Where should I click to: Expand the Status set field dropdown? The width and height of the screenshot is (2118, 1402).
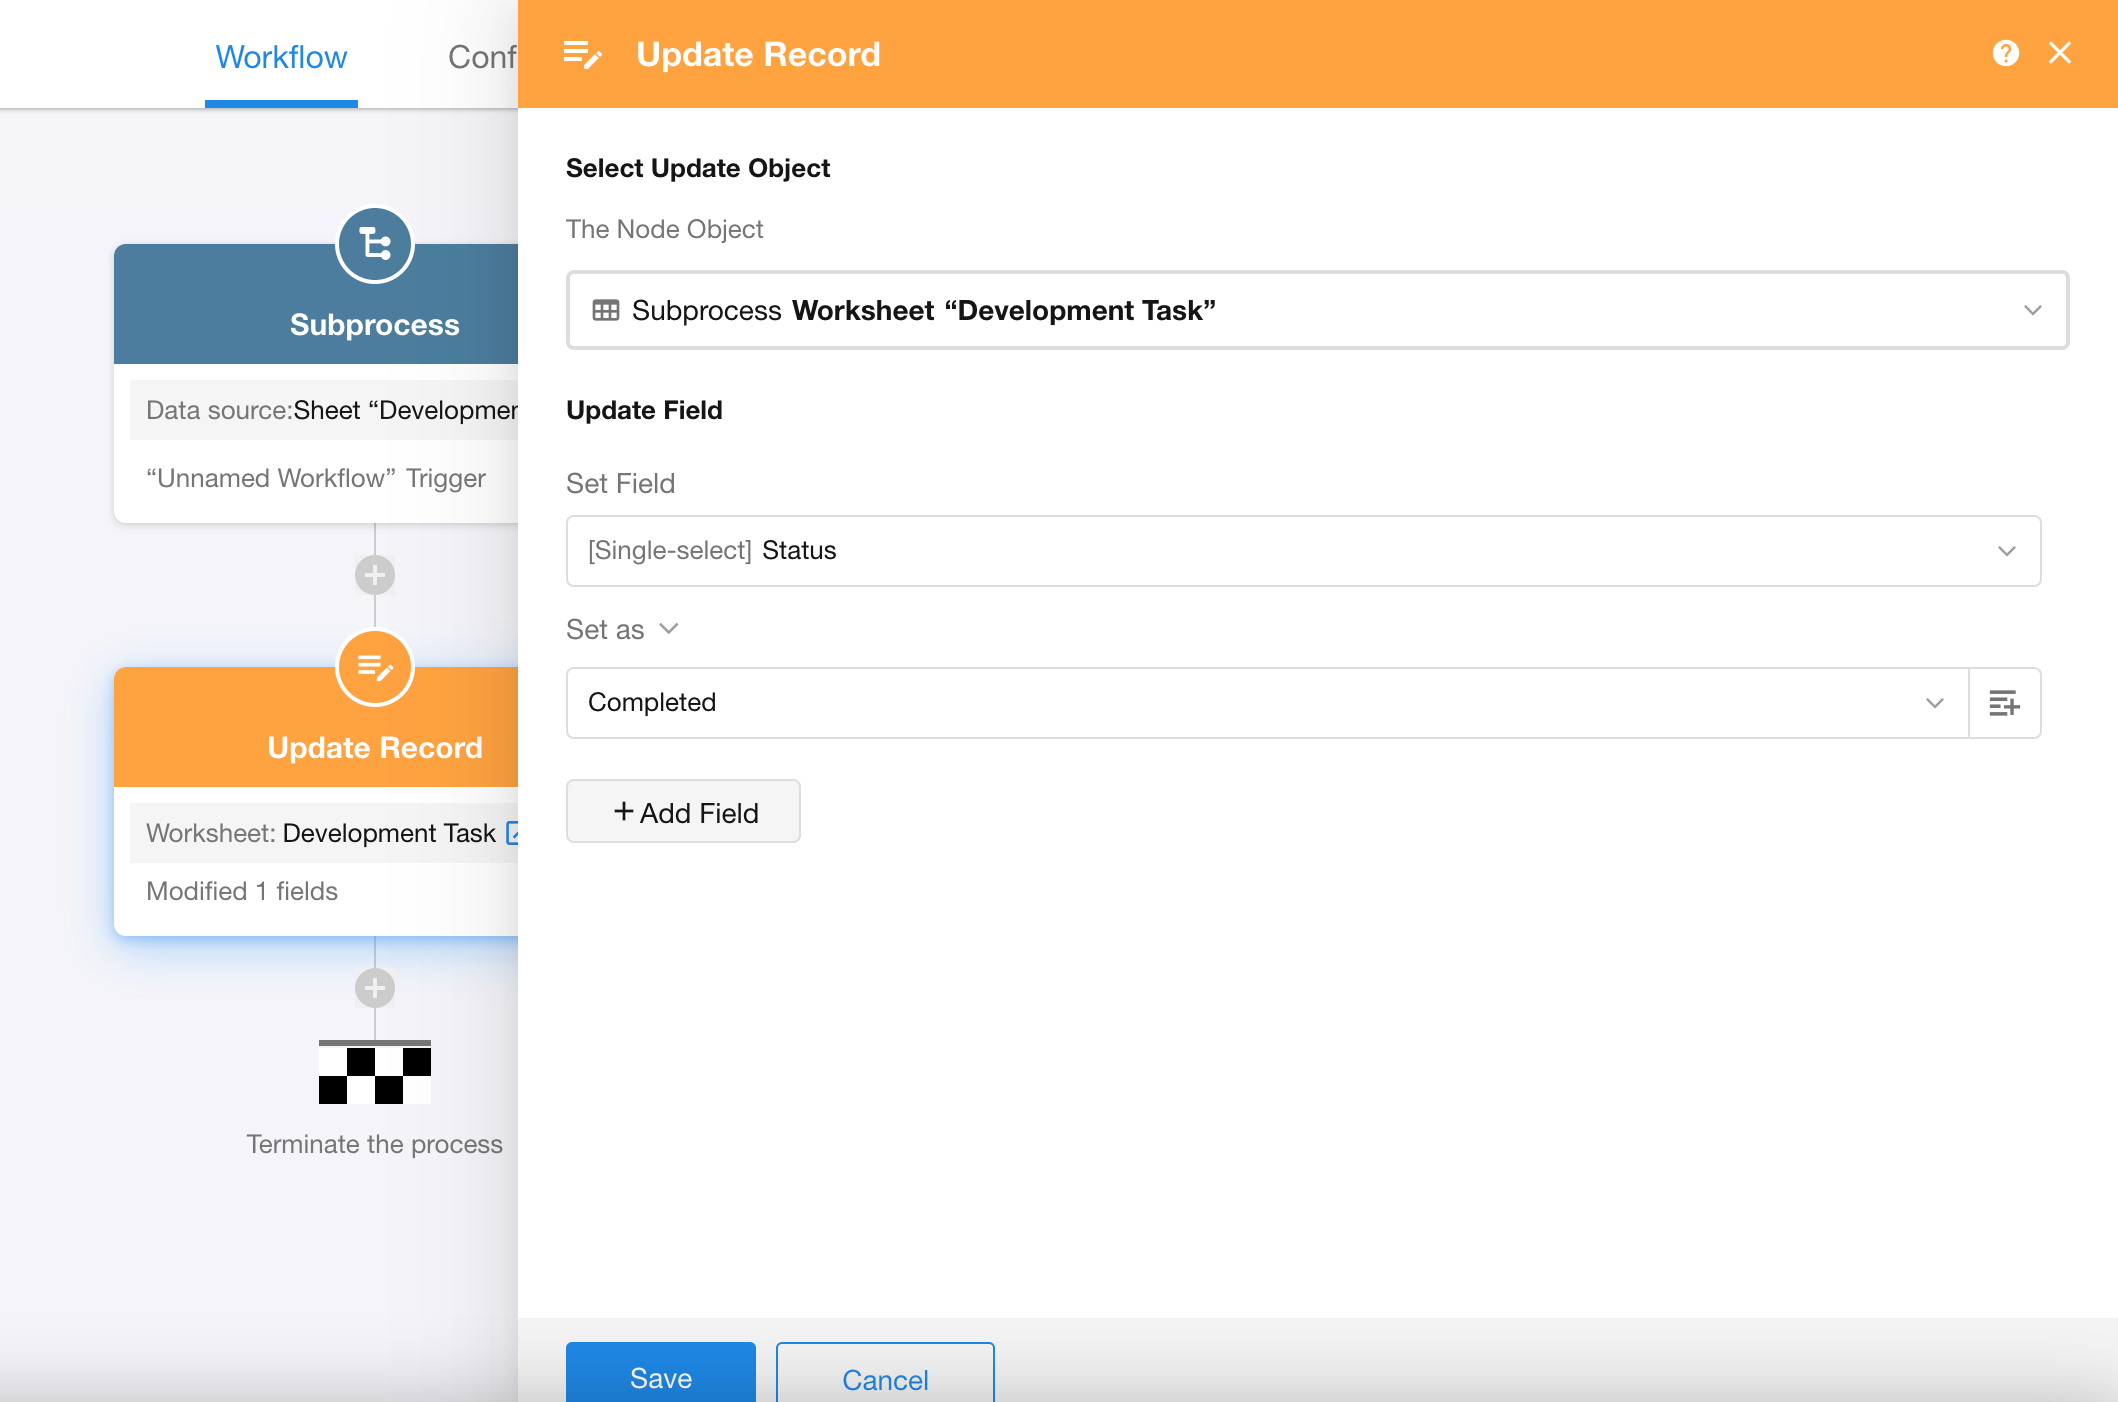pyautogui.click(x=1303, y=551)
